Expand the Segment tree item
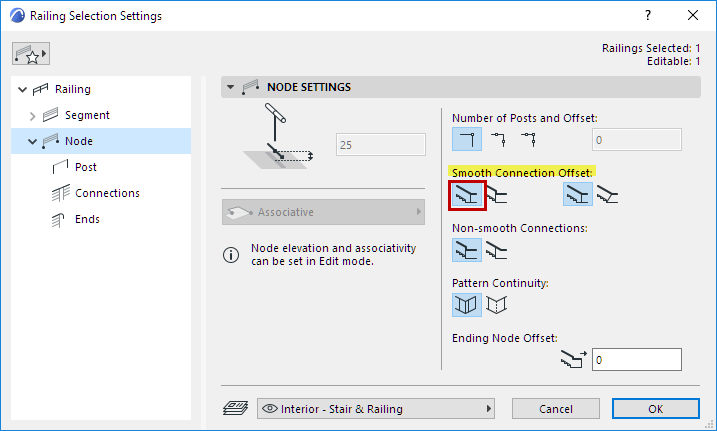717x431 pixels. 32,115
